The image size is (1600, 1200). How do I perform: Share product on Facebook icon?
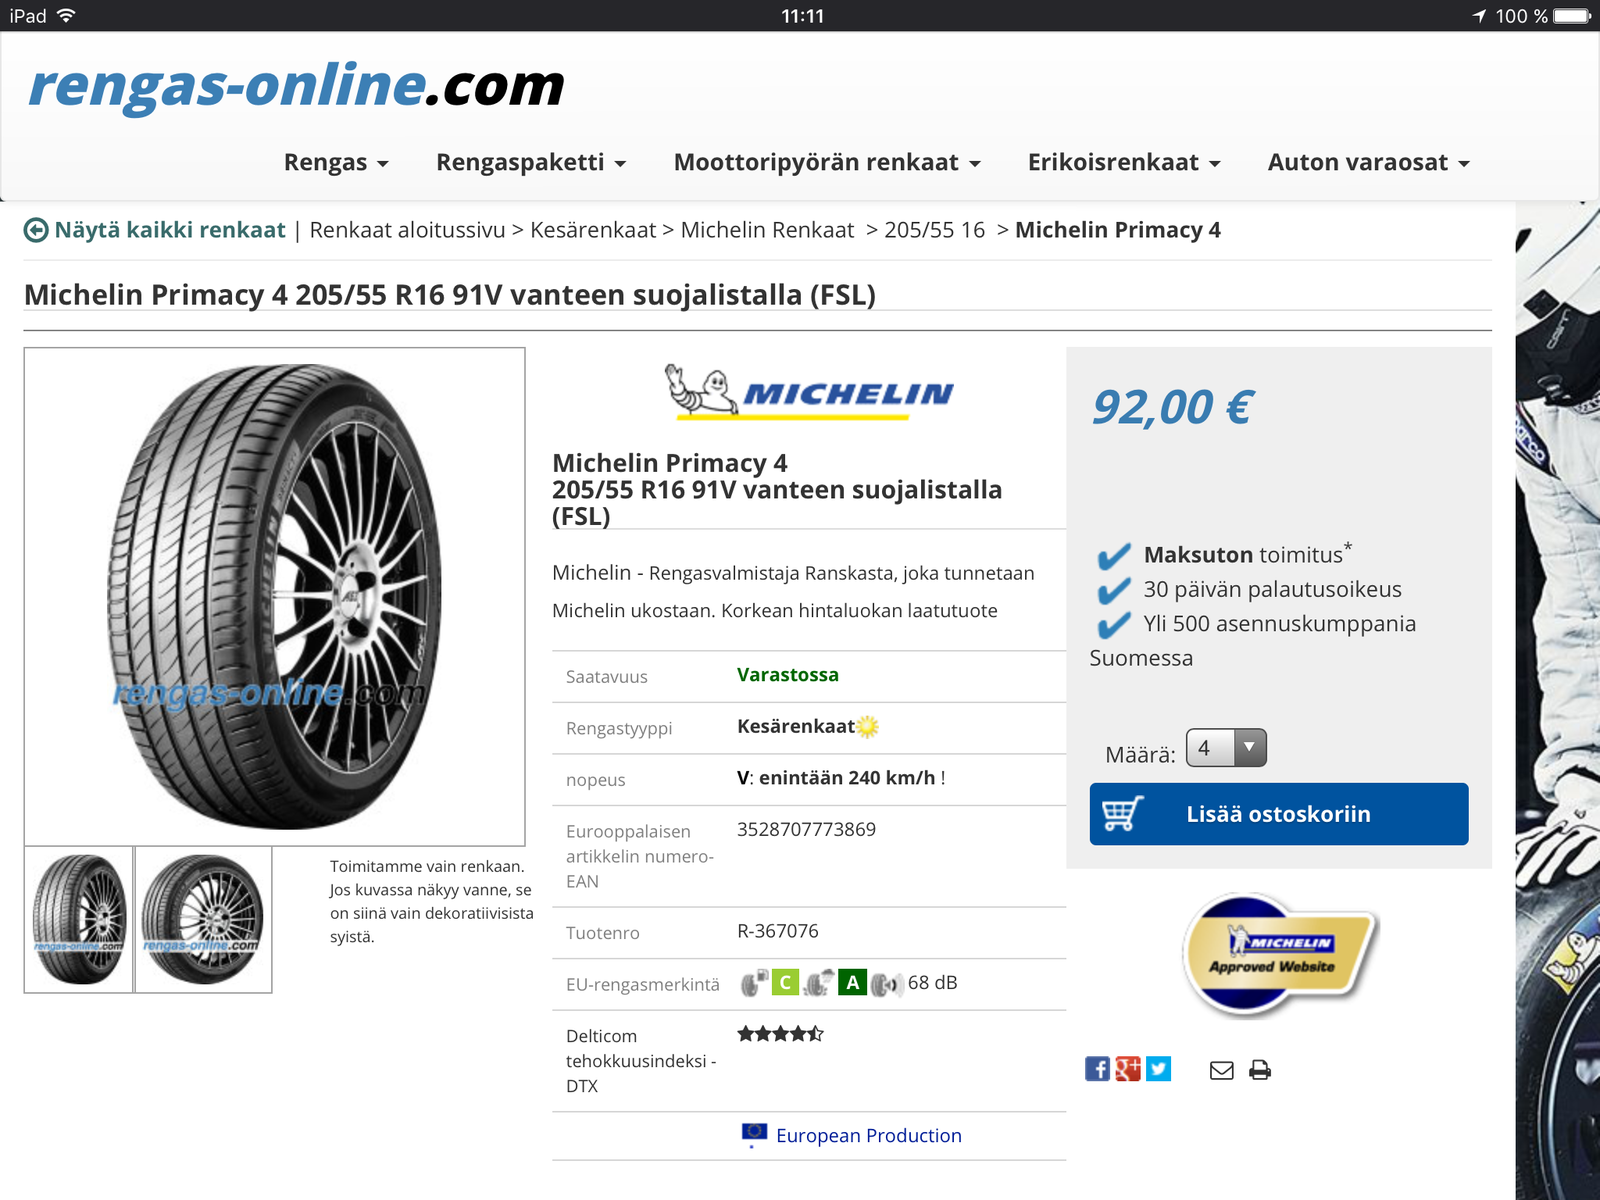coord(1097,1069)
